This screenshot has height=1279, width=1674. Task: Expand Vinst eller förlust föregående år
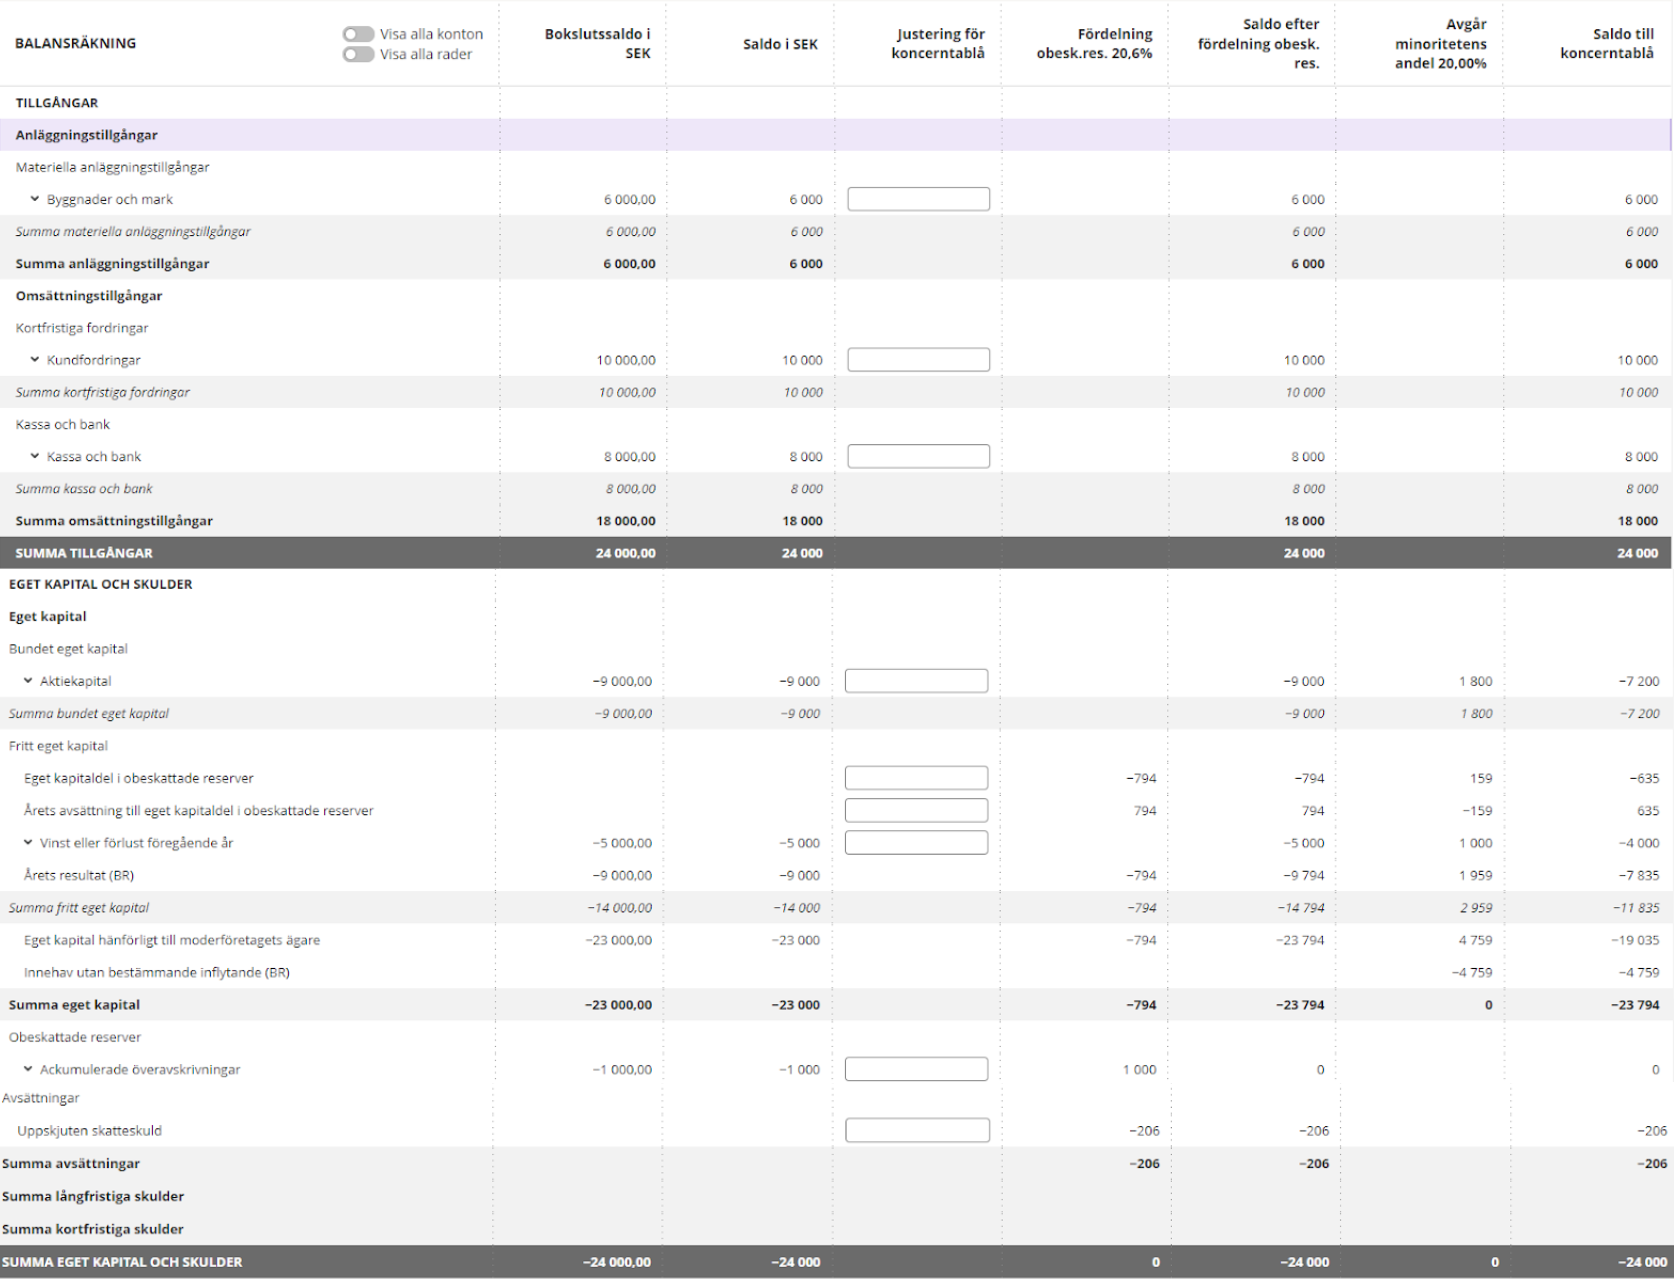pyautogui.click(x=28, y=843)
